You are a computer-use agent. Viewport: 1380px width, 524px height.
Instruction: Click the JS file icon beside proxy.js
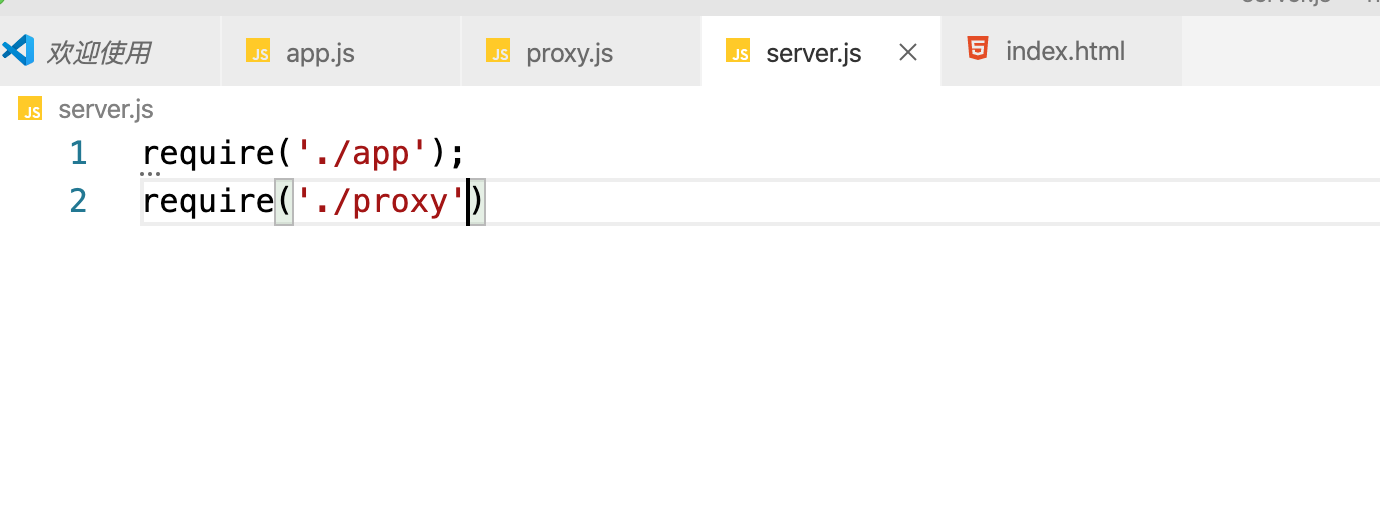[498, 51]
